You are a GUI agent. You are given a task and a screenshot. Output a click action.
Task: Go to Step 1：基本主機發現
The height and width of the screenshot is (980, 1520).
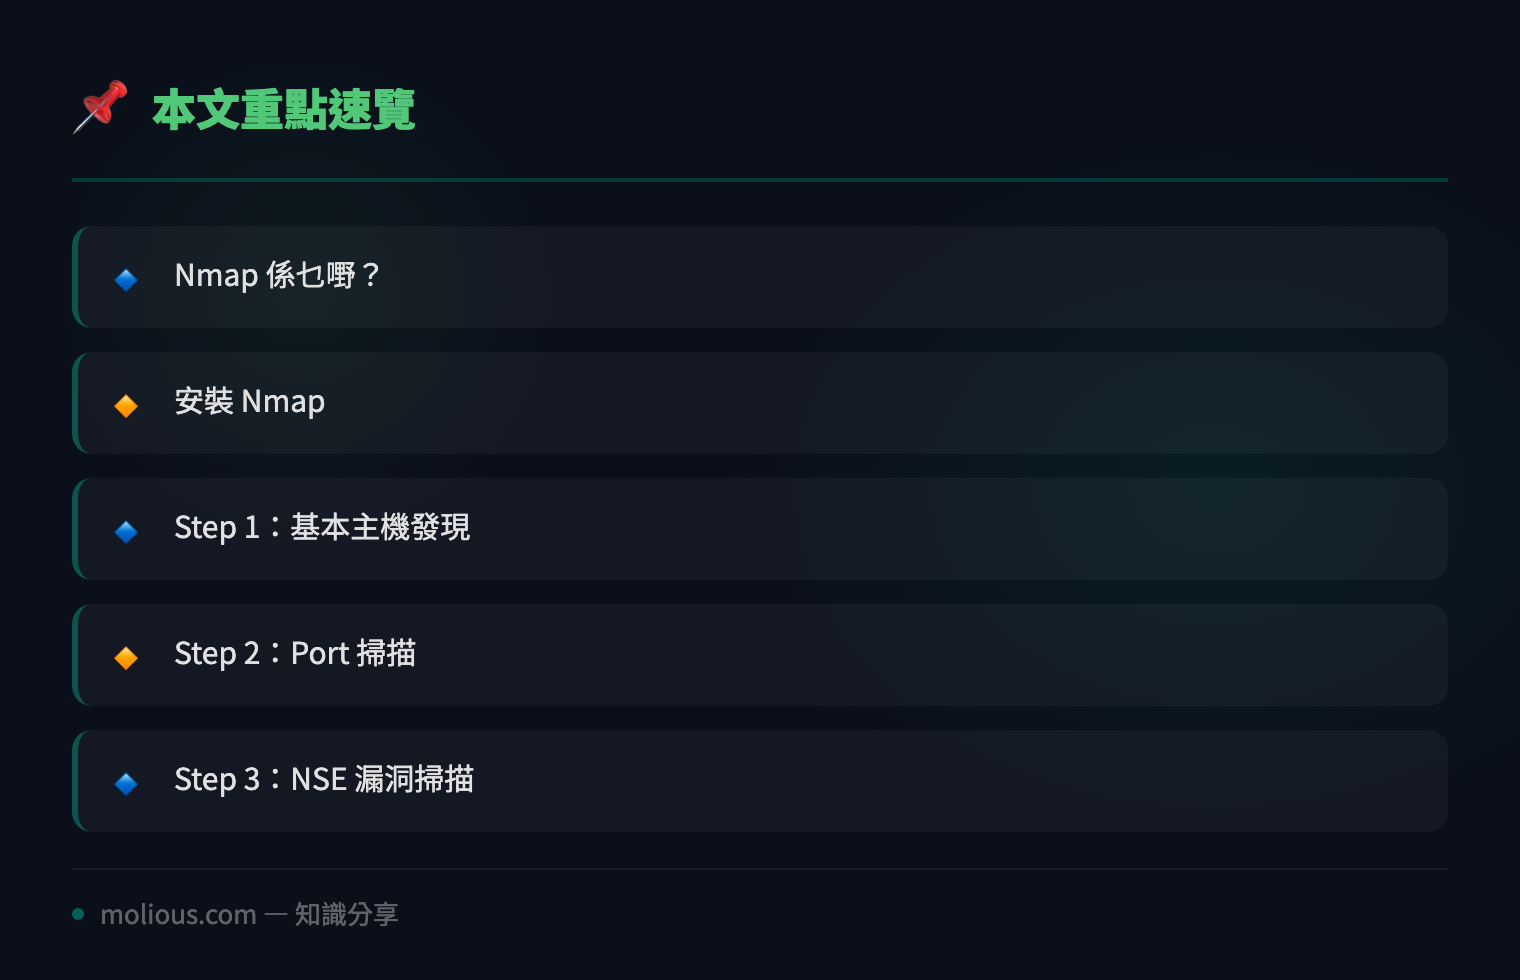point(322,527)
